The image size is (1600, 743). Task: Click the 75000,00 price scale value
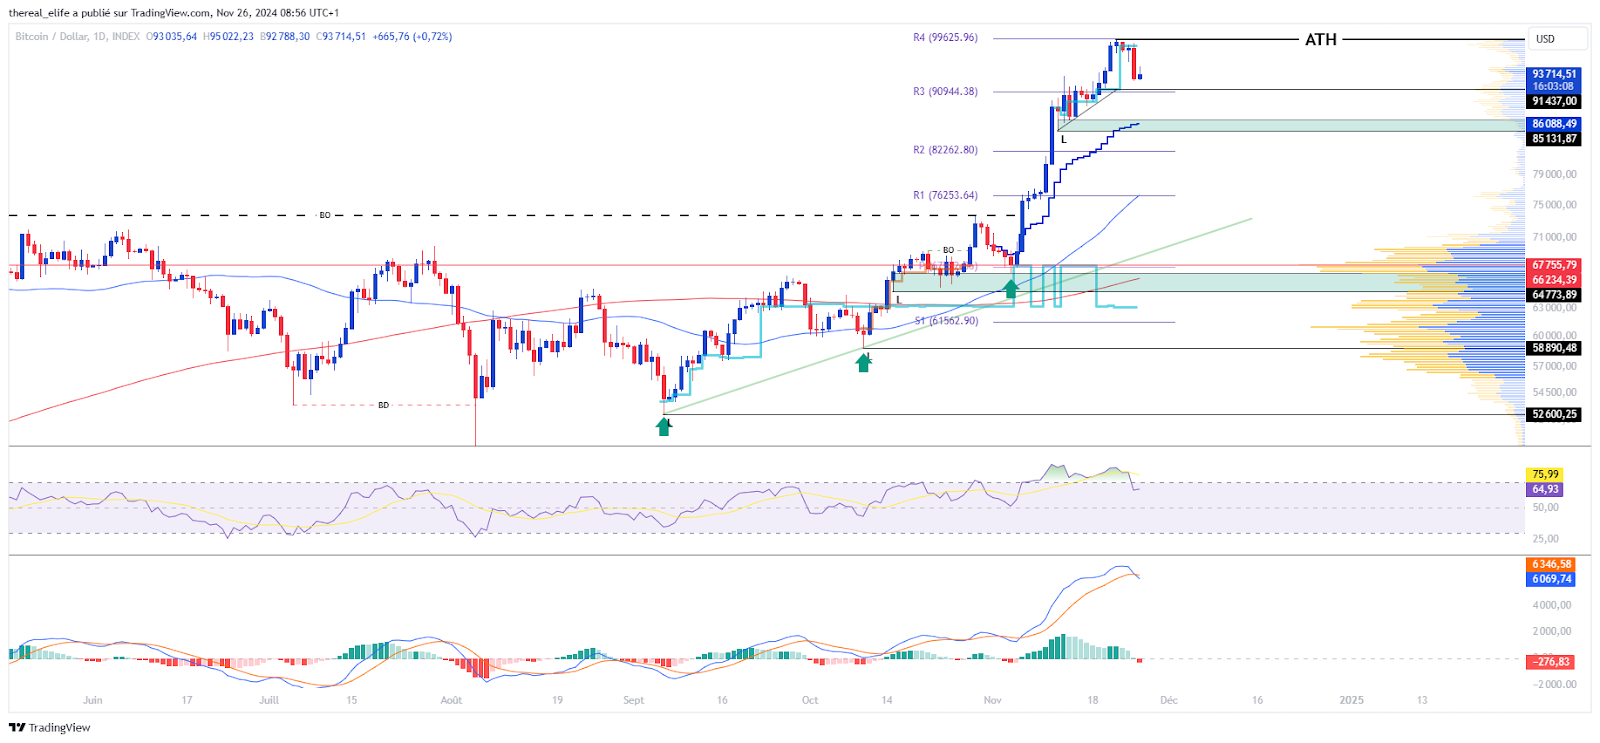[1554, 205]
